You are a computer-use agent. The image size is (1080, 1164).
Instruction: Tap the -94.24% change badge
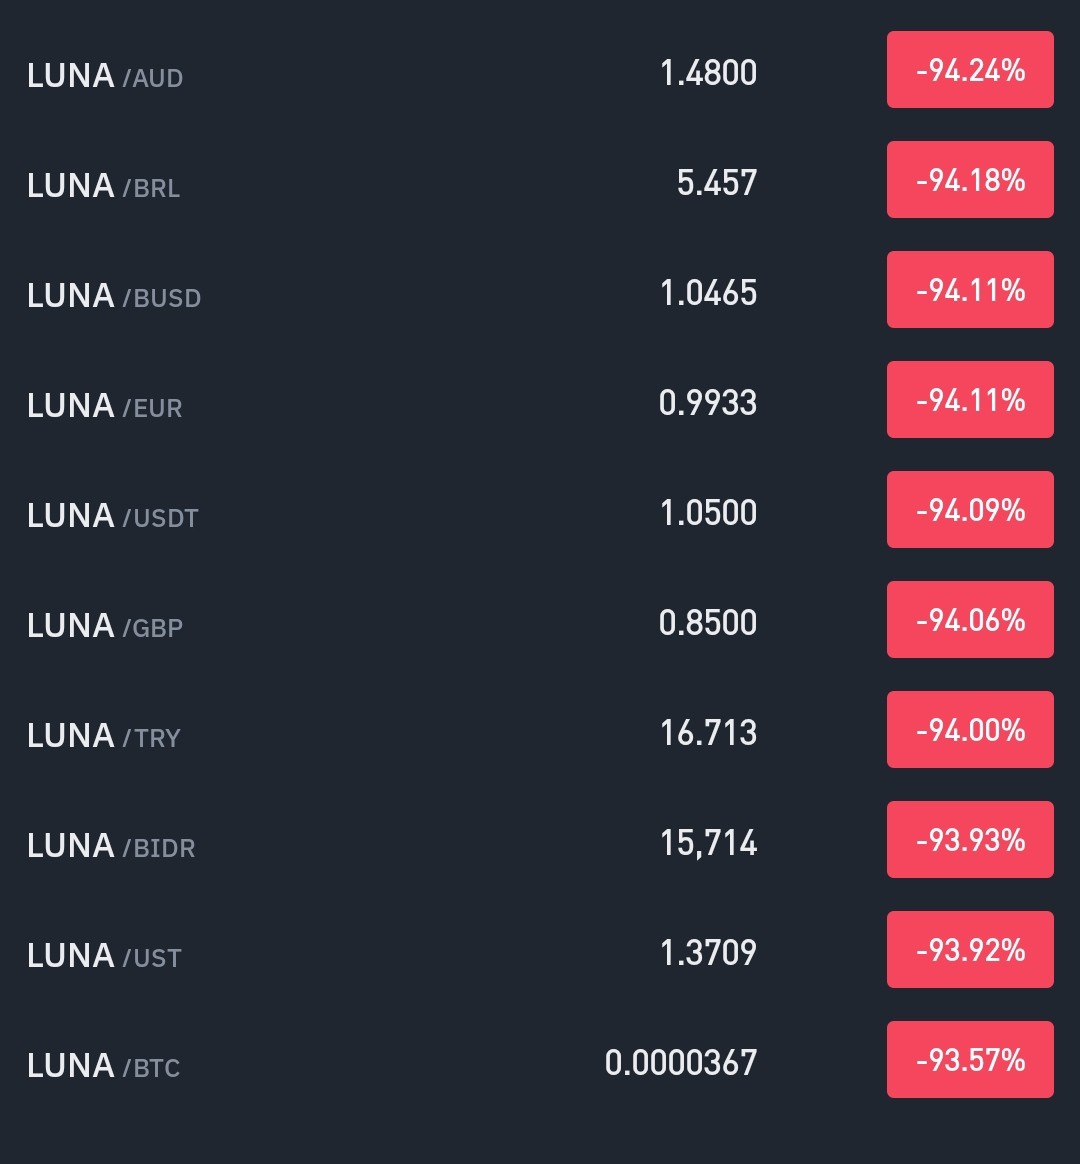[970, 70]
